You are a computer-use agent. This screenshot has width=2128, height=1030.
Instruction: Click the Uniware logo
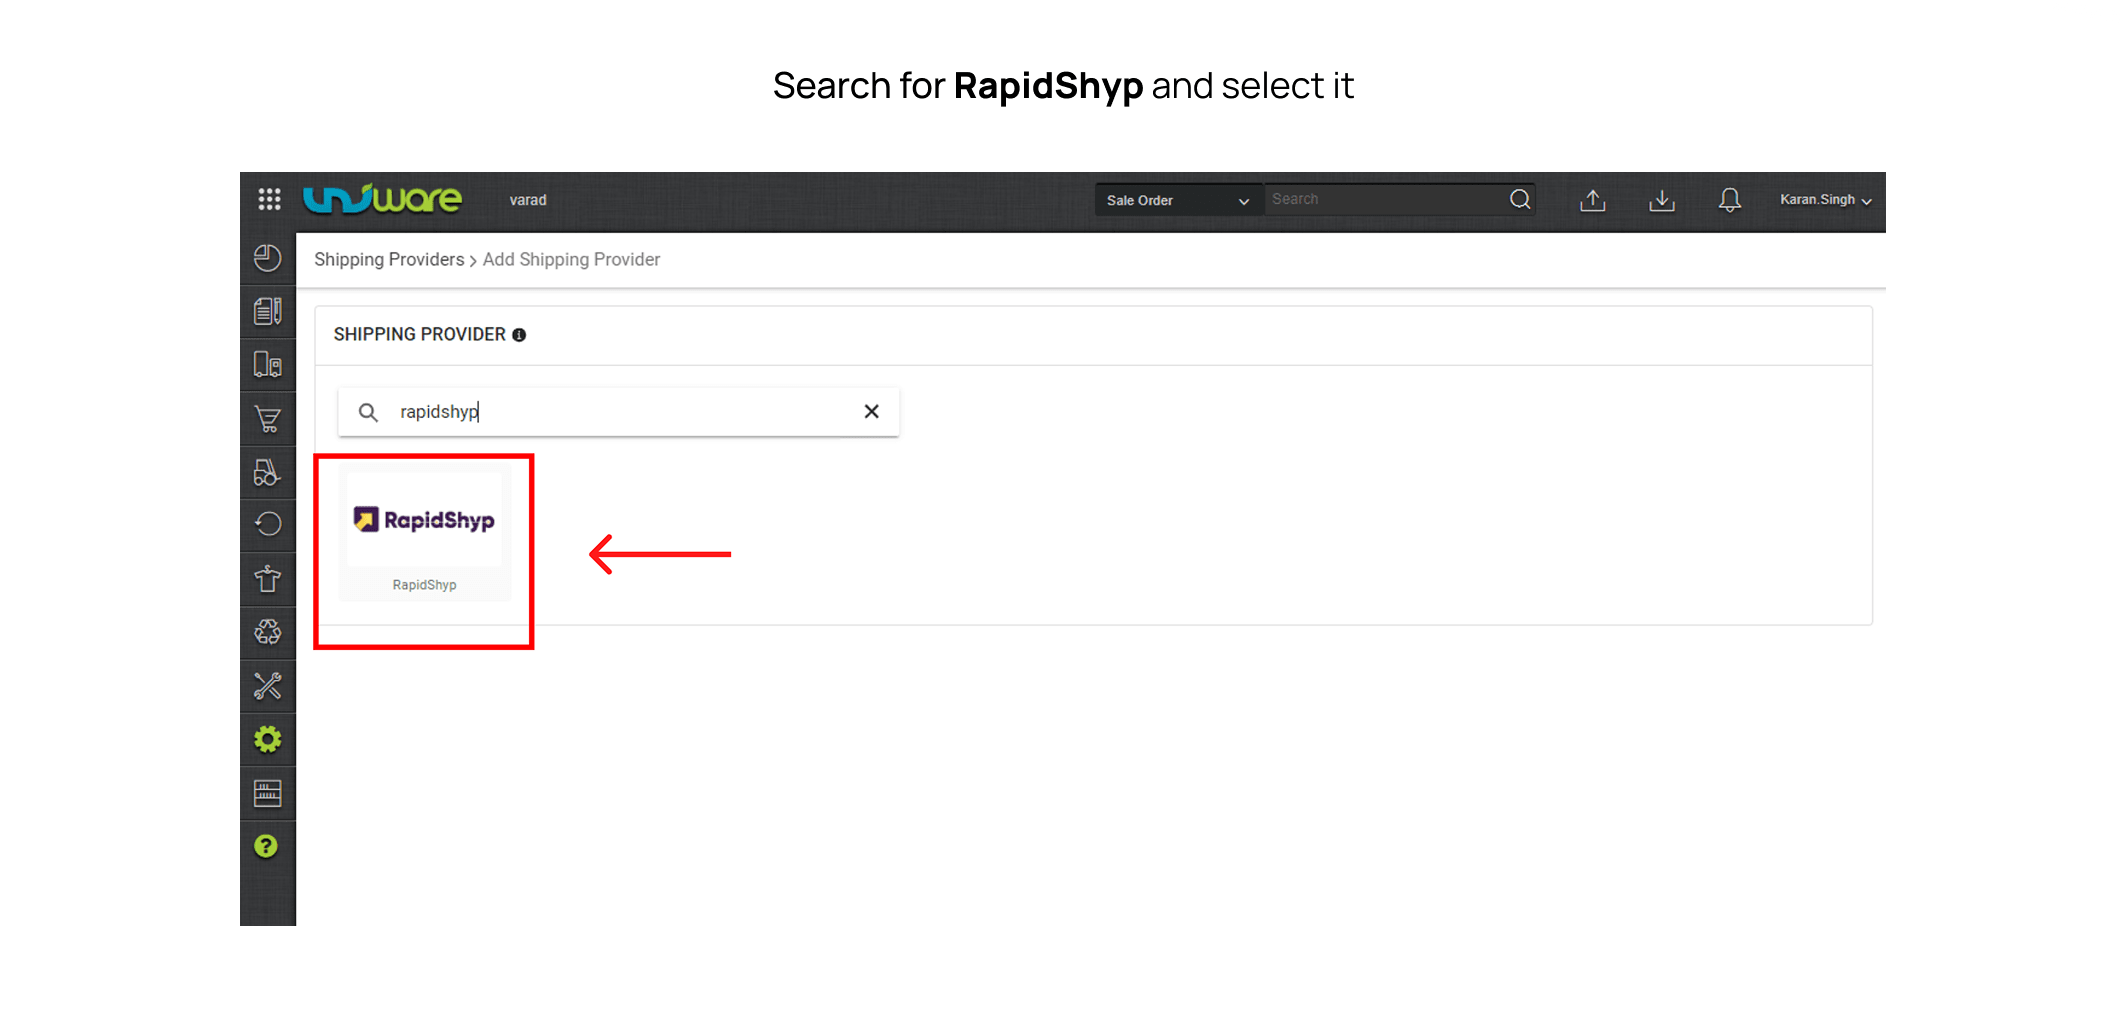(x=382, y=199)
